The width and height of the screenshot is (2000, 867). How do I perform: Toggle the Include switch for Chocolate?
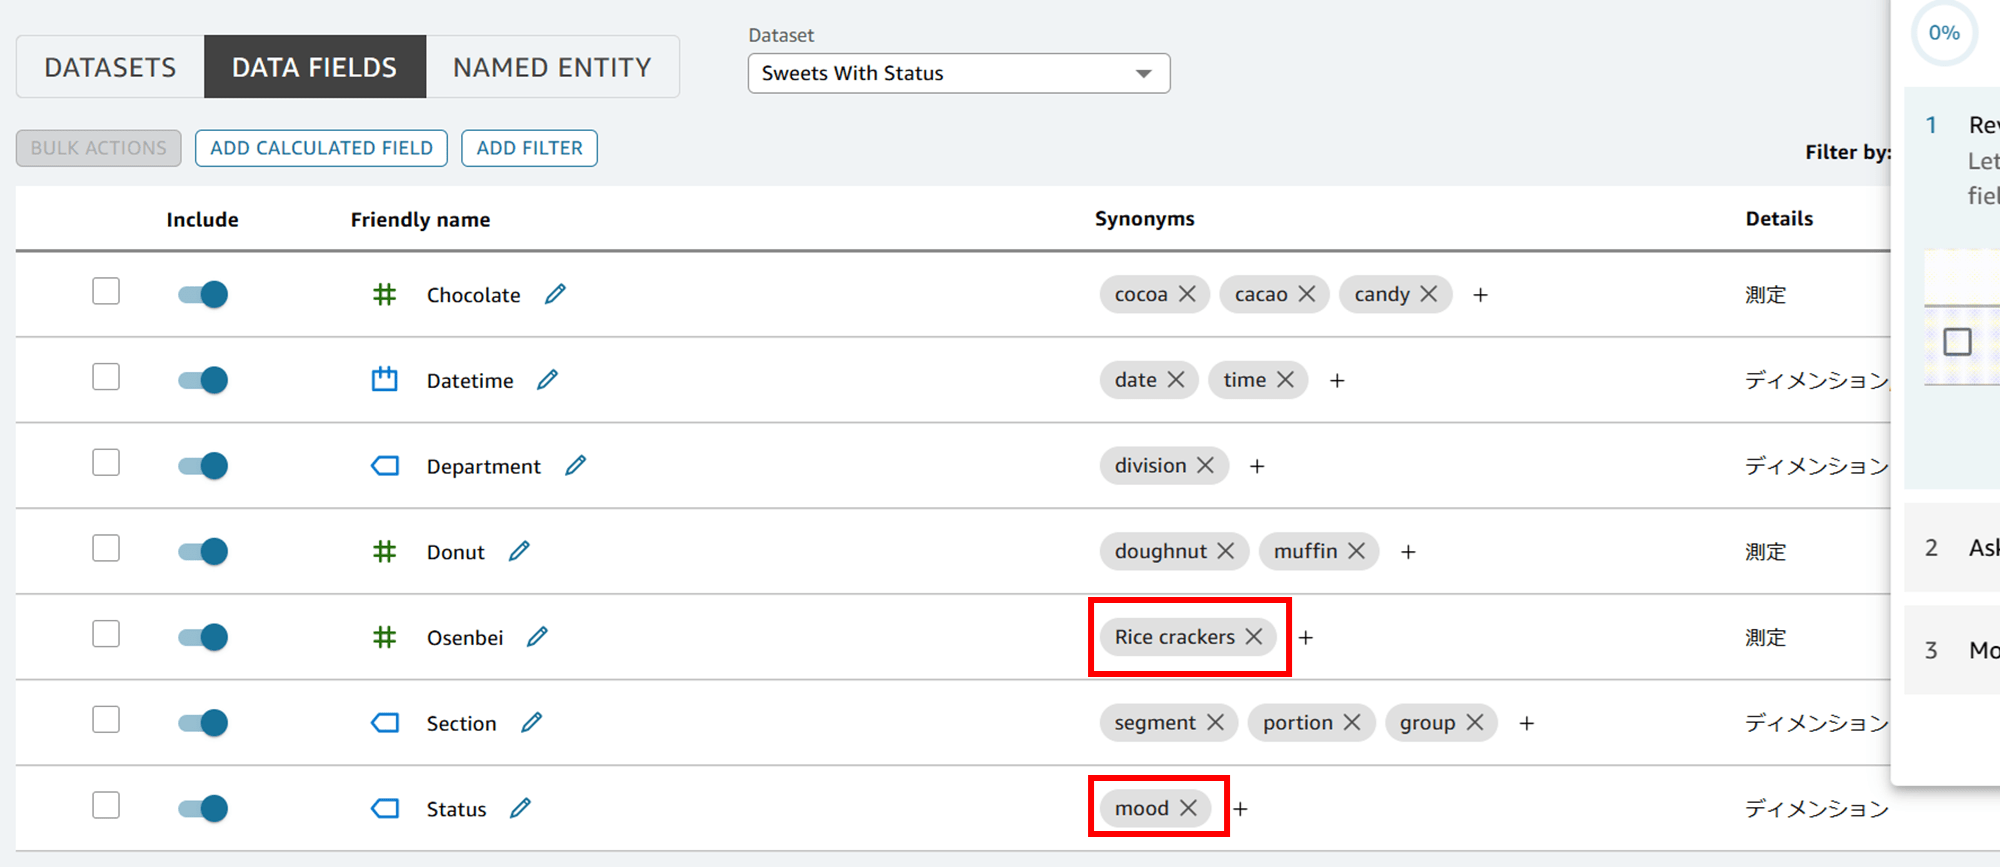click(203, 294)
